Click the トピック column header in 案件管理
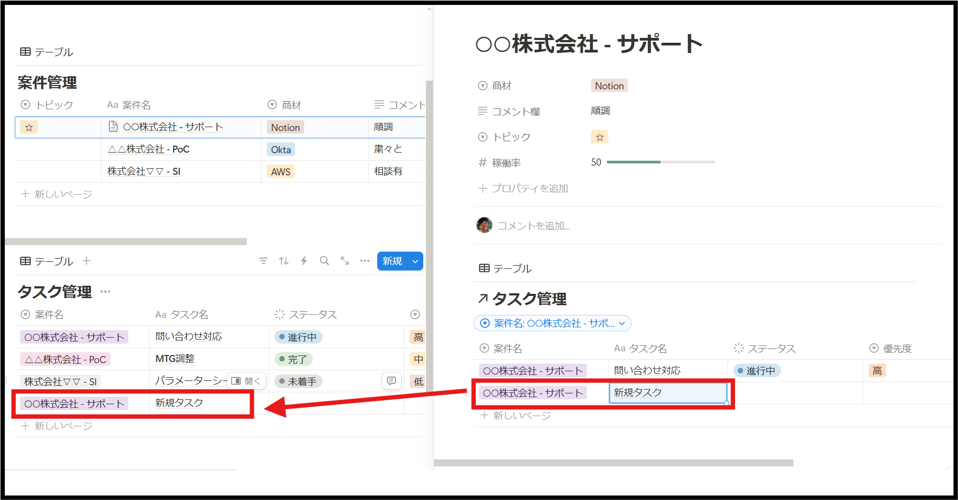Image resolution: width=958 pixels, height=500 pixels. [47, 105]
